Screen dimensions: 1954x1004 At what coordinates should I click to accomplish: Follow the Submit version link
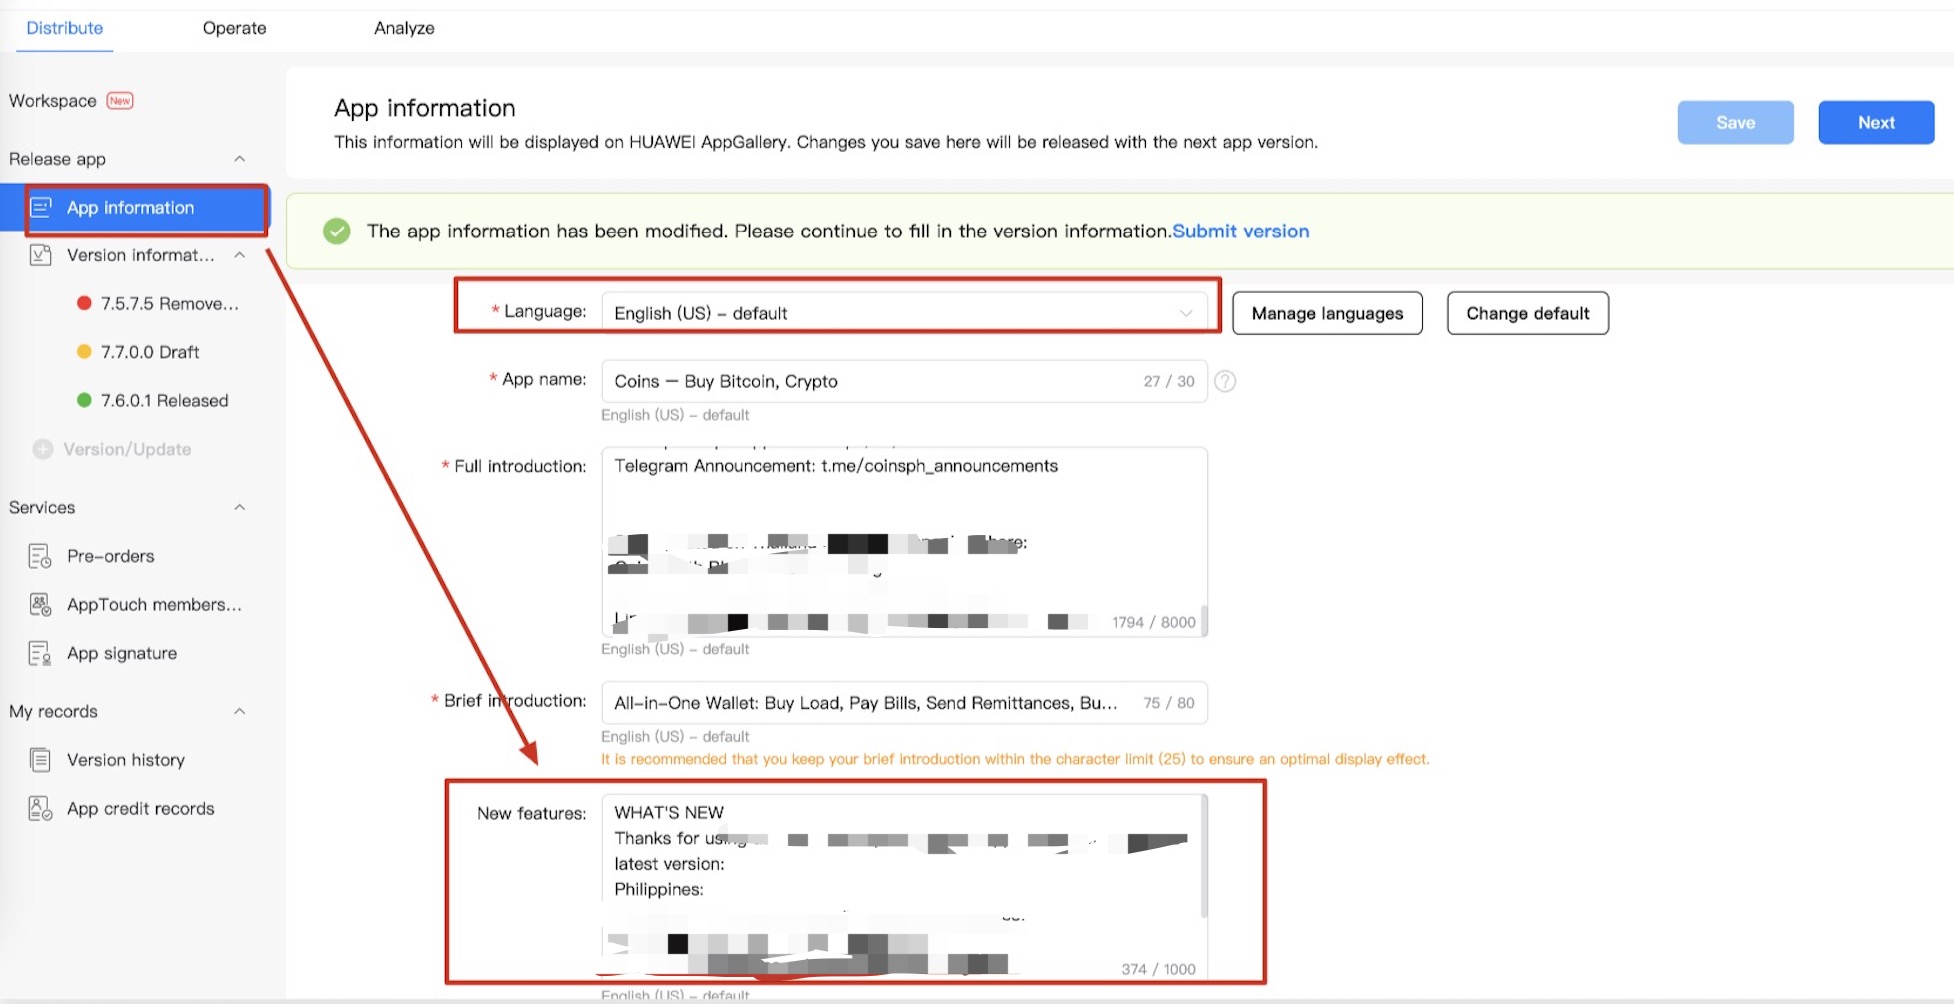pos(1240,231)
